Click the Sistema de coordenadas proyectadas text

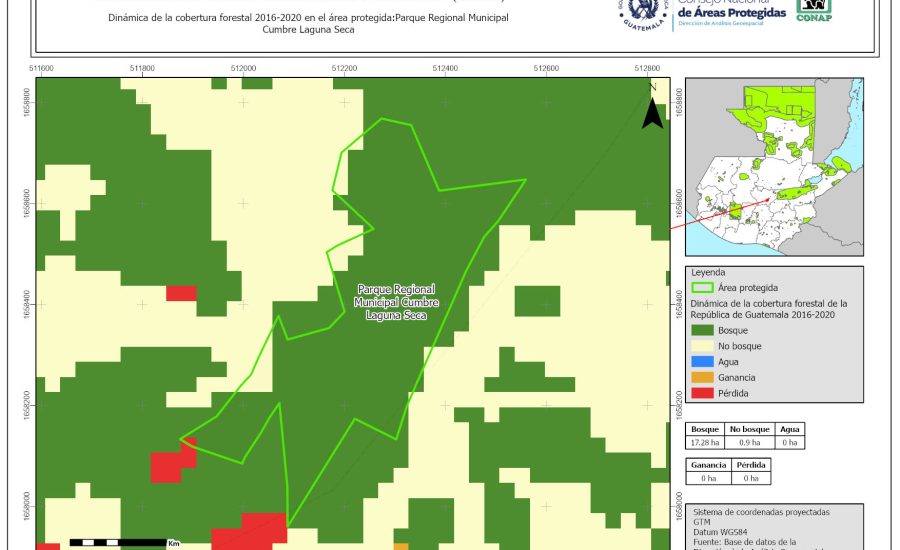[x=759, y=512]
